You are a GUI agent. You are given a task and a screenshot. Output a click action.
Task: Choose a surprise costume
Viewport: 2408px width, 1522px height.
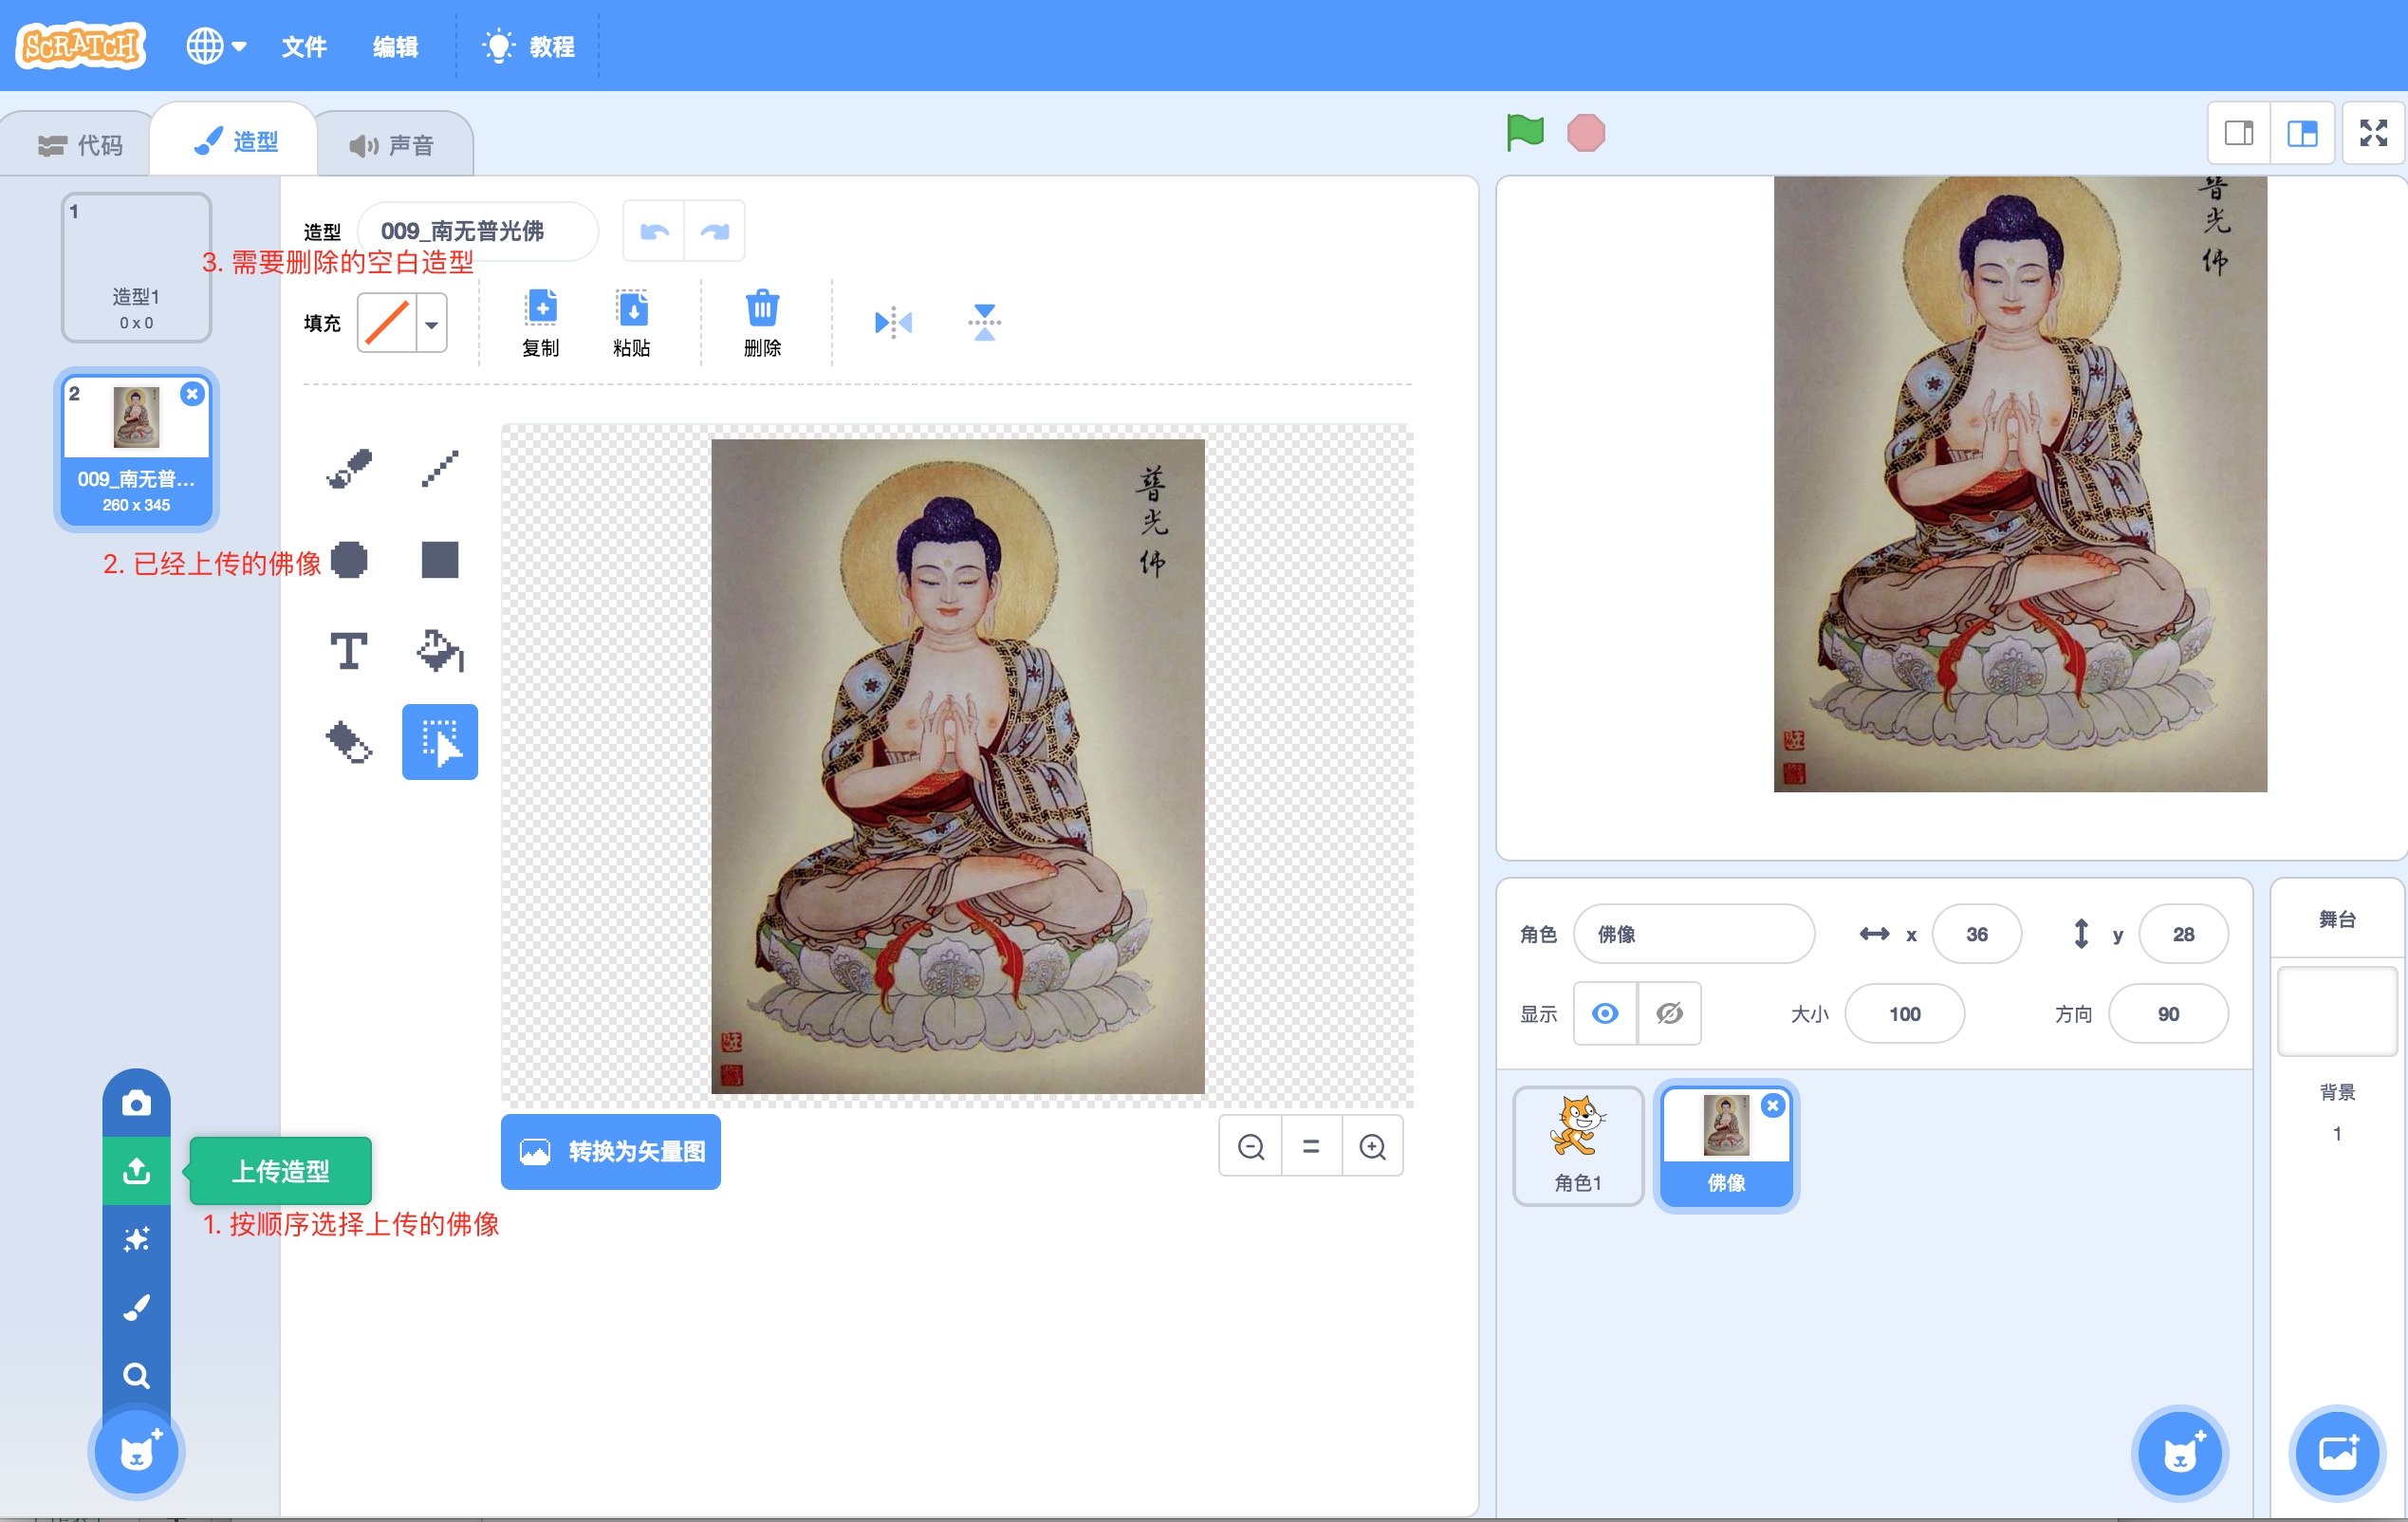pyautogui.click(x=137, y=1239)
